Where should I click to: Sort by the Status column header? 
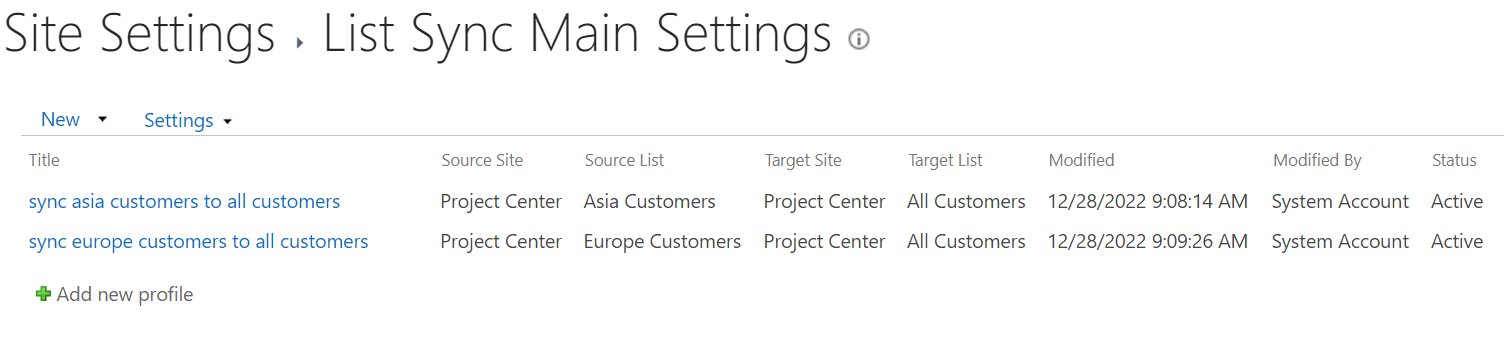click(1454, 160)
